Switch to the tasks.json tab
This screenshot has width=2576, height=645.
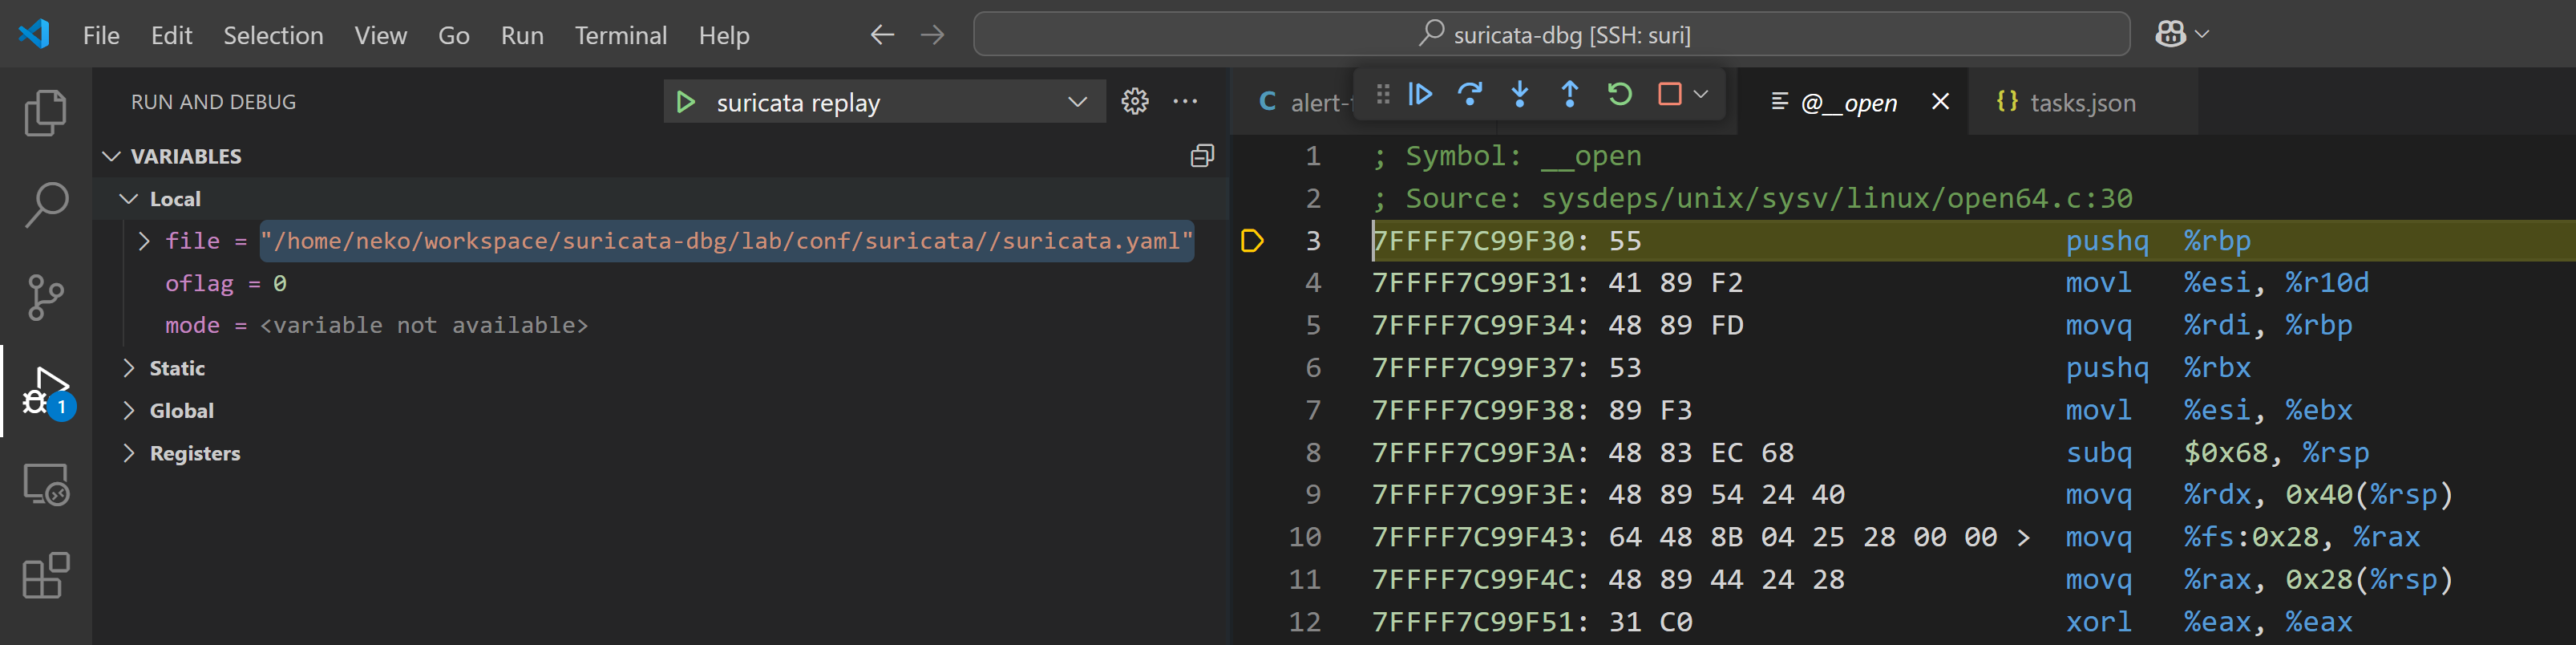[2082, 102]
